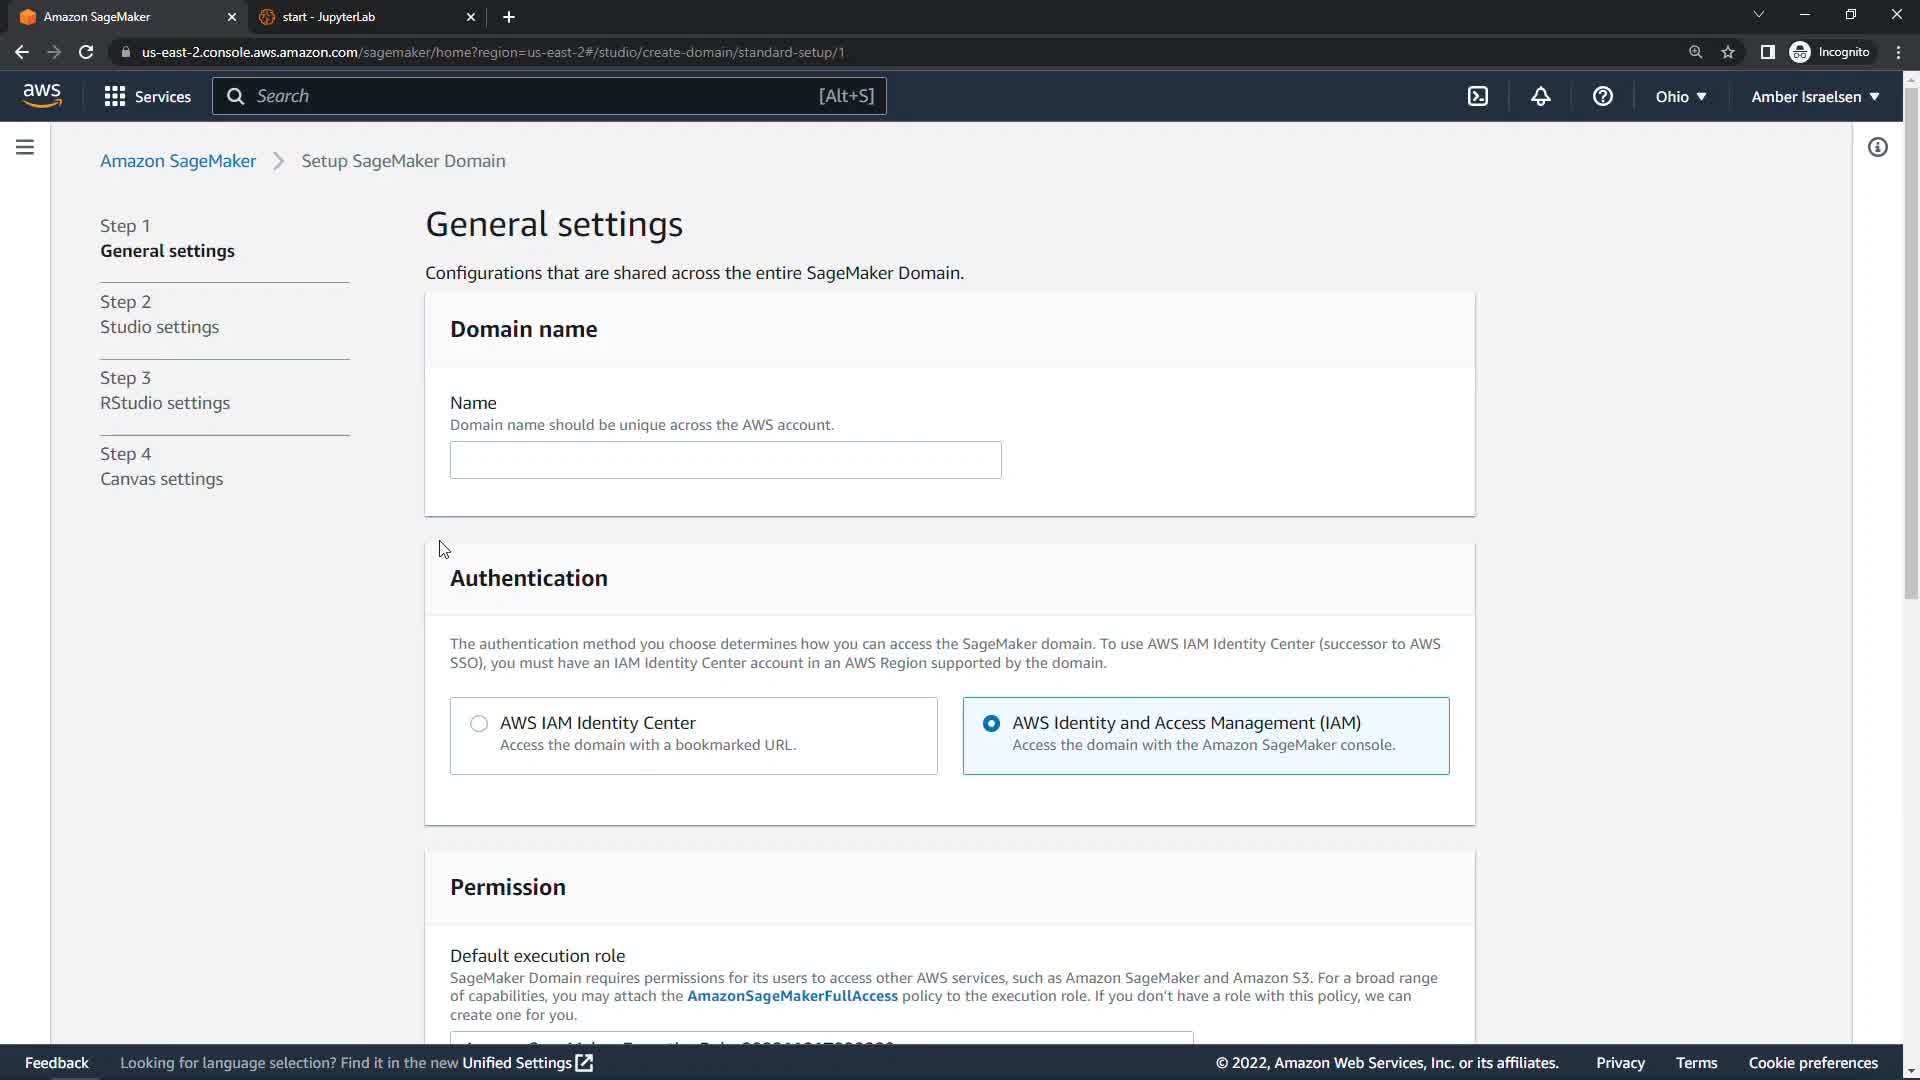Open the AmazonSageMakerFullAccess policy link
Screen dimensions: 1920x1080
(x=792, y=996)
